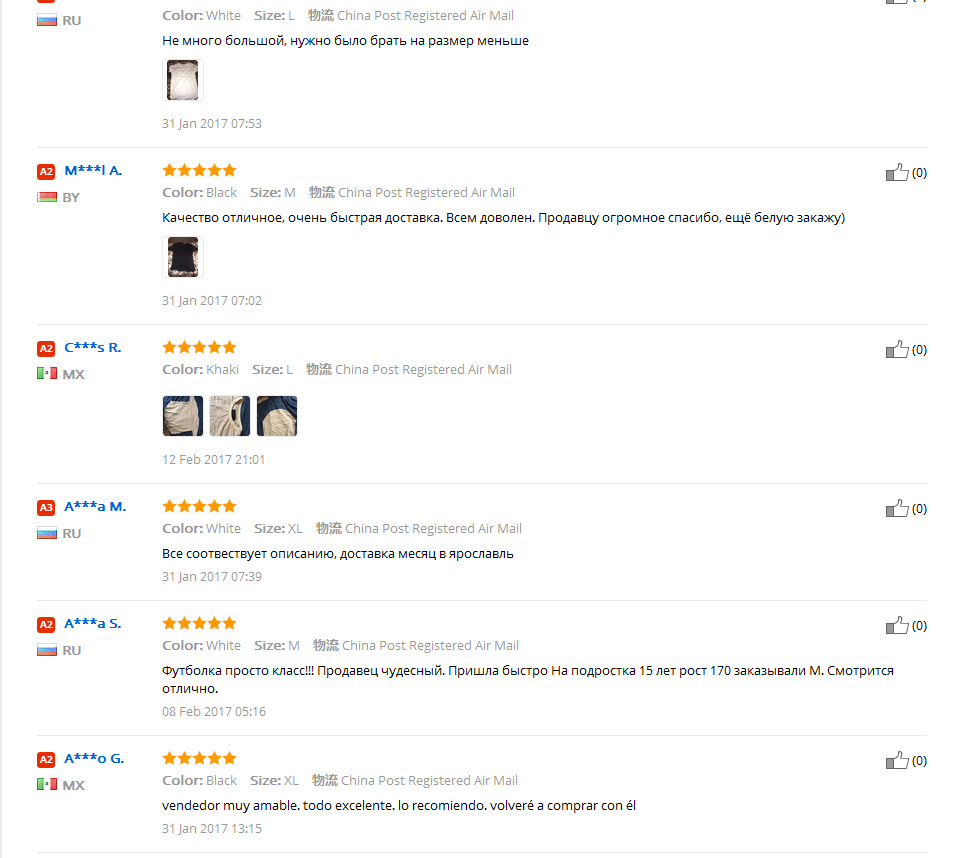Open the white shirt photo dated 31 Jan 07:53
Screen dimensions: 962x858
pyautogui.click(x=183, y=80)
